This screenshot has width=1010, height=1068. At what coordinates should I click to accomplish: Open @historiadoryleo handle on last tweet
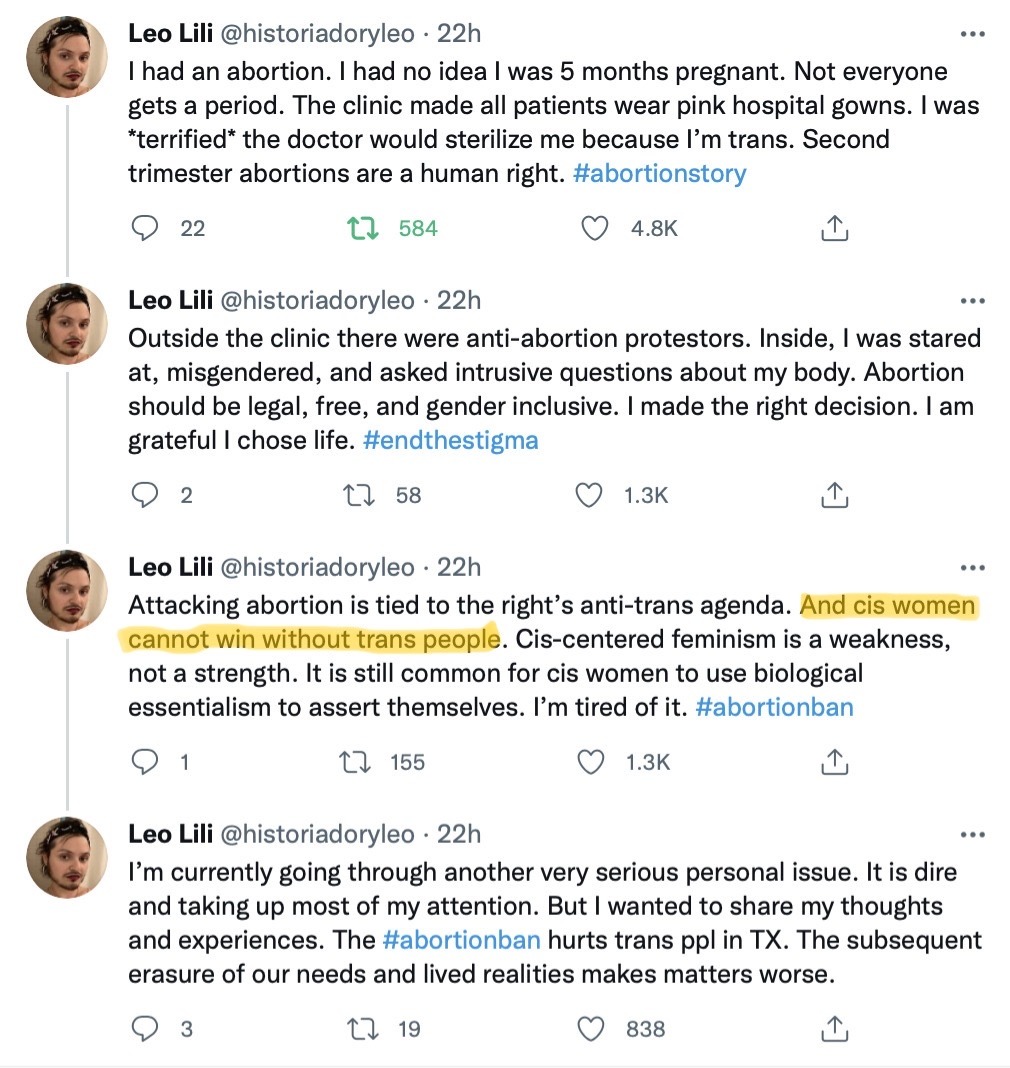point(317,834)
